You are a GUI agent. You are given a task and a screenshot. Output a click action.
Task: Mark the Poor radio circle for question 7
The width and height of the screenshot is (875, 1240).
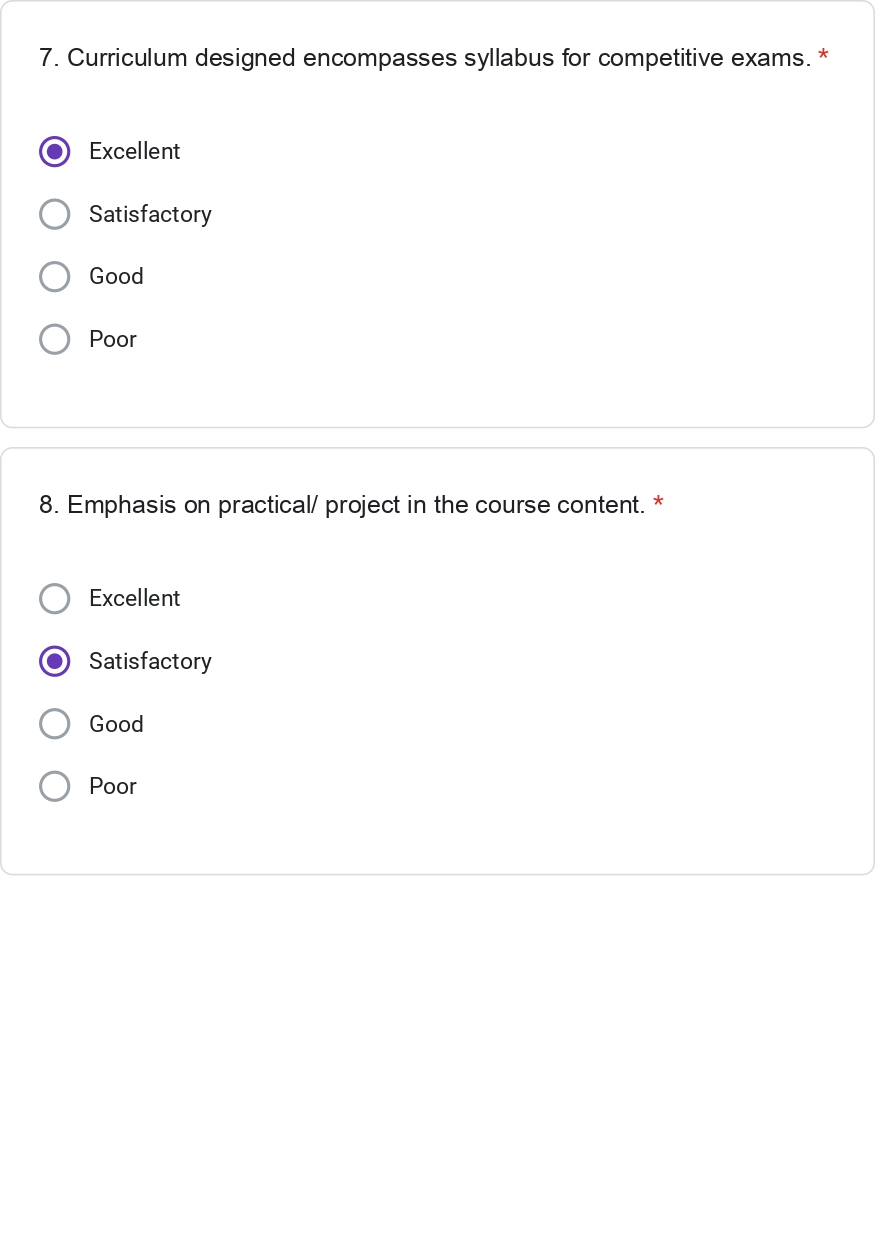(x=55, y=340)
